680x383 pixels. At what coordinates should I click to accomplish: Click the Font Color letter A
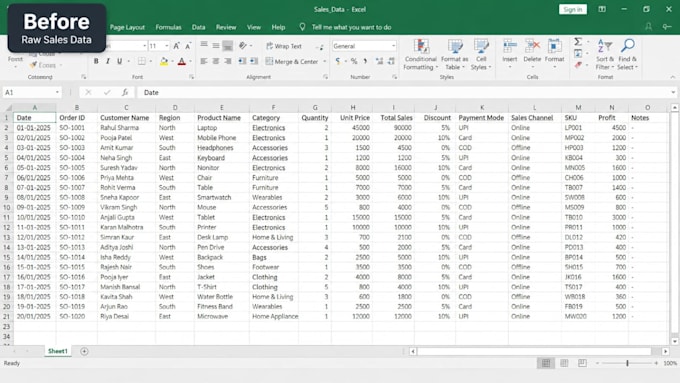coord(182,61)
